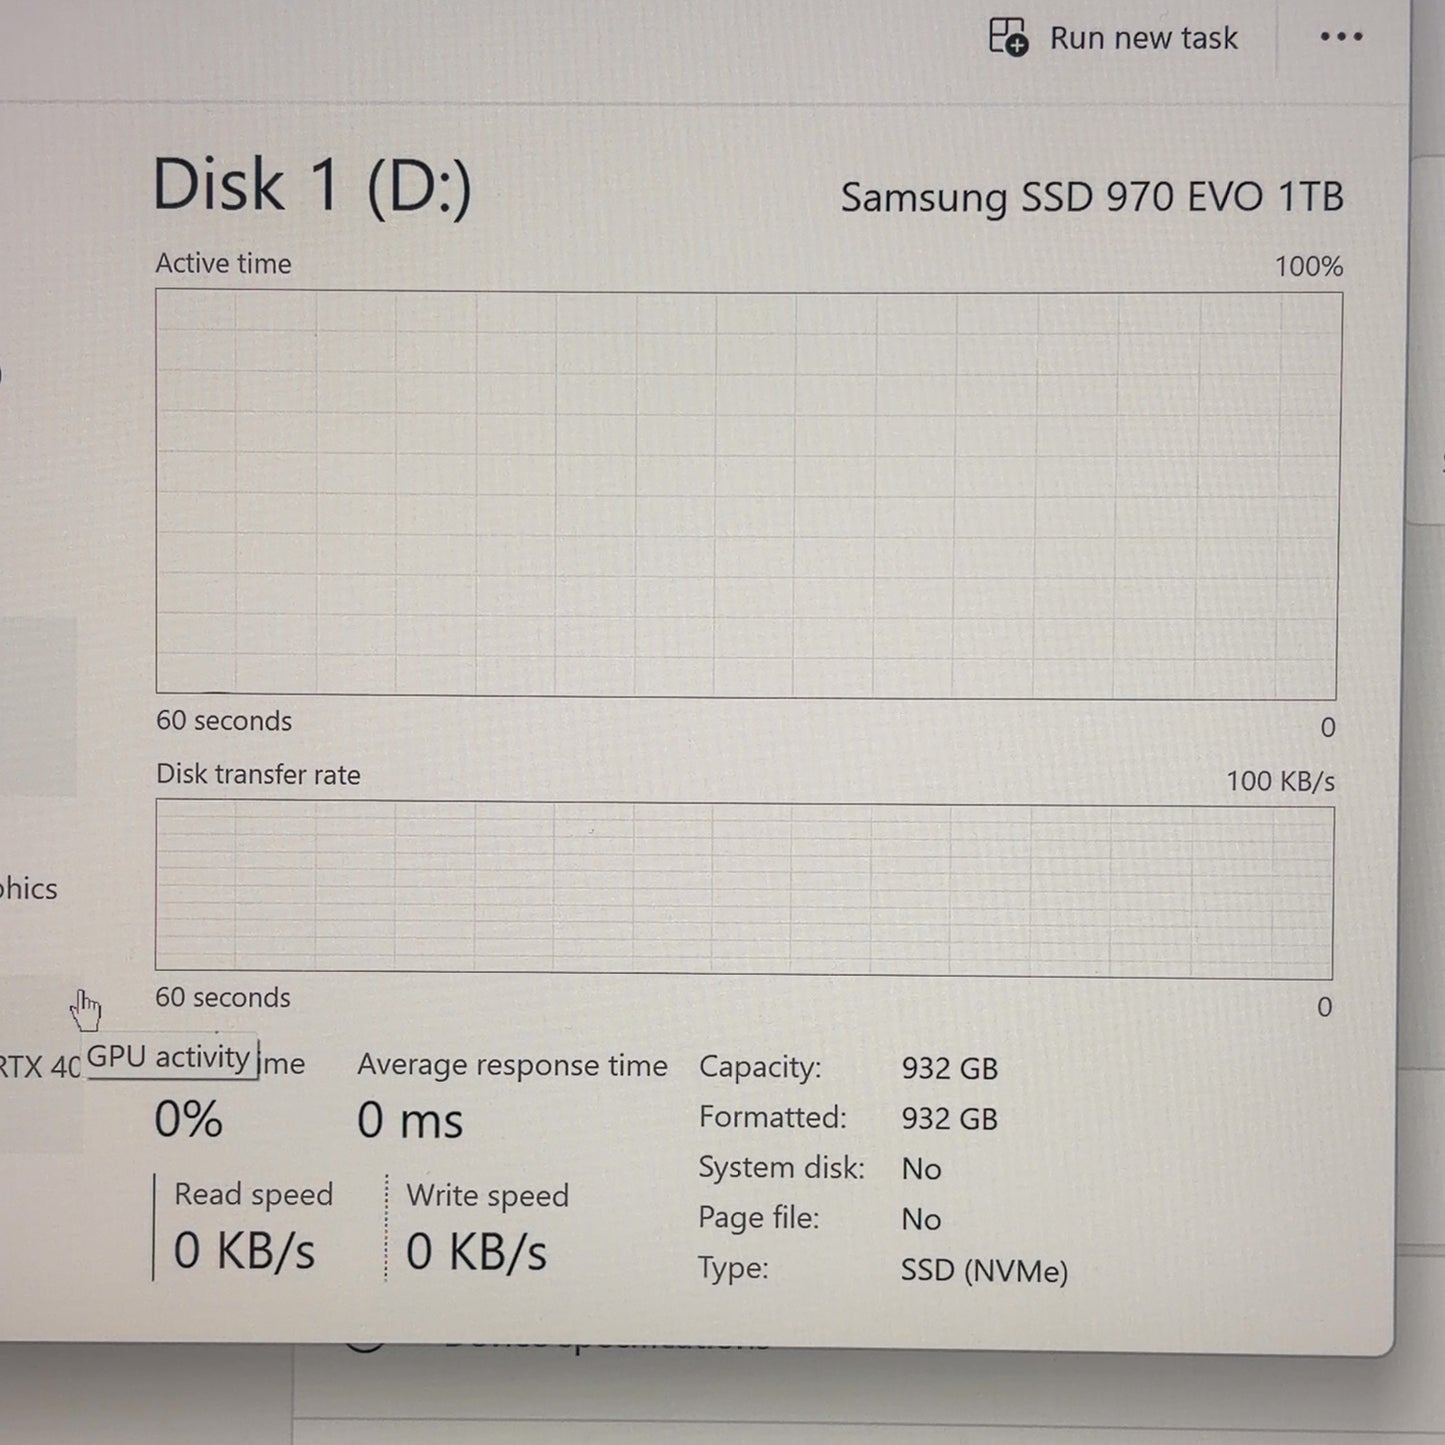The height and width of the screenshot is (1445, 1445).
Task: Click the 0% active time value
Action: click(x=188, y=1119)
